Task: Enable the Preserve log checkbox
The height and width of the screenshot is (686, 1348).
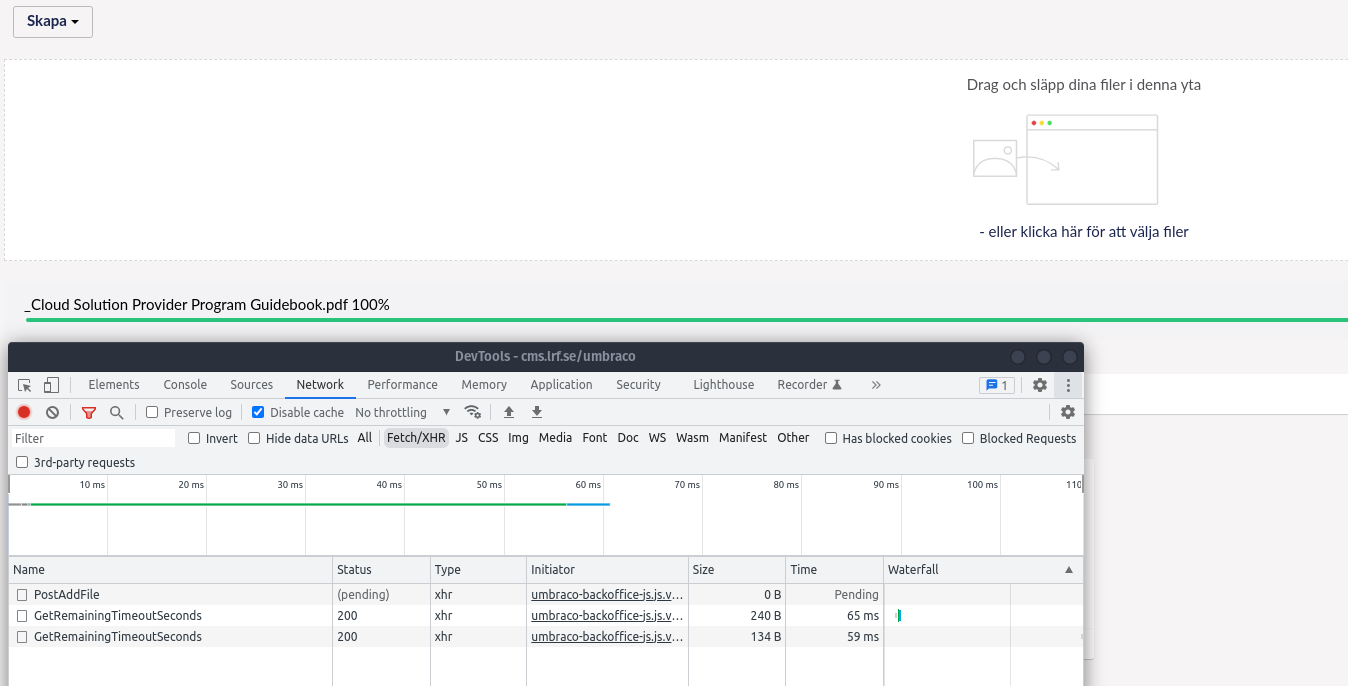Action: point(151,411)
